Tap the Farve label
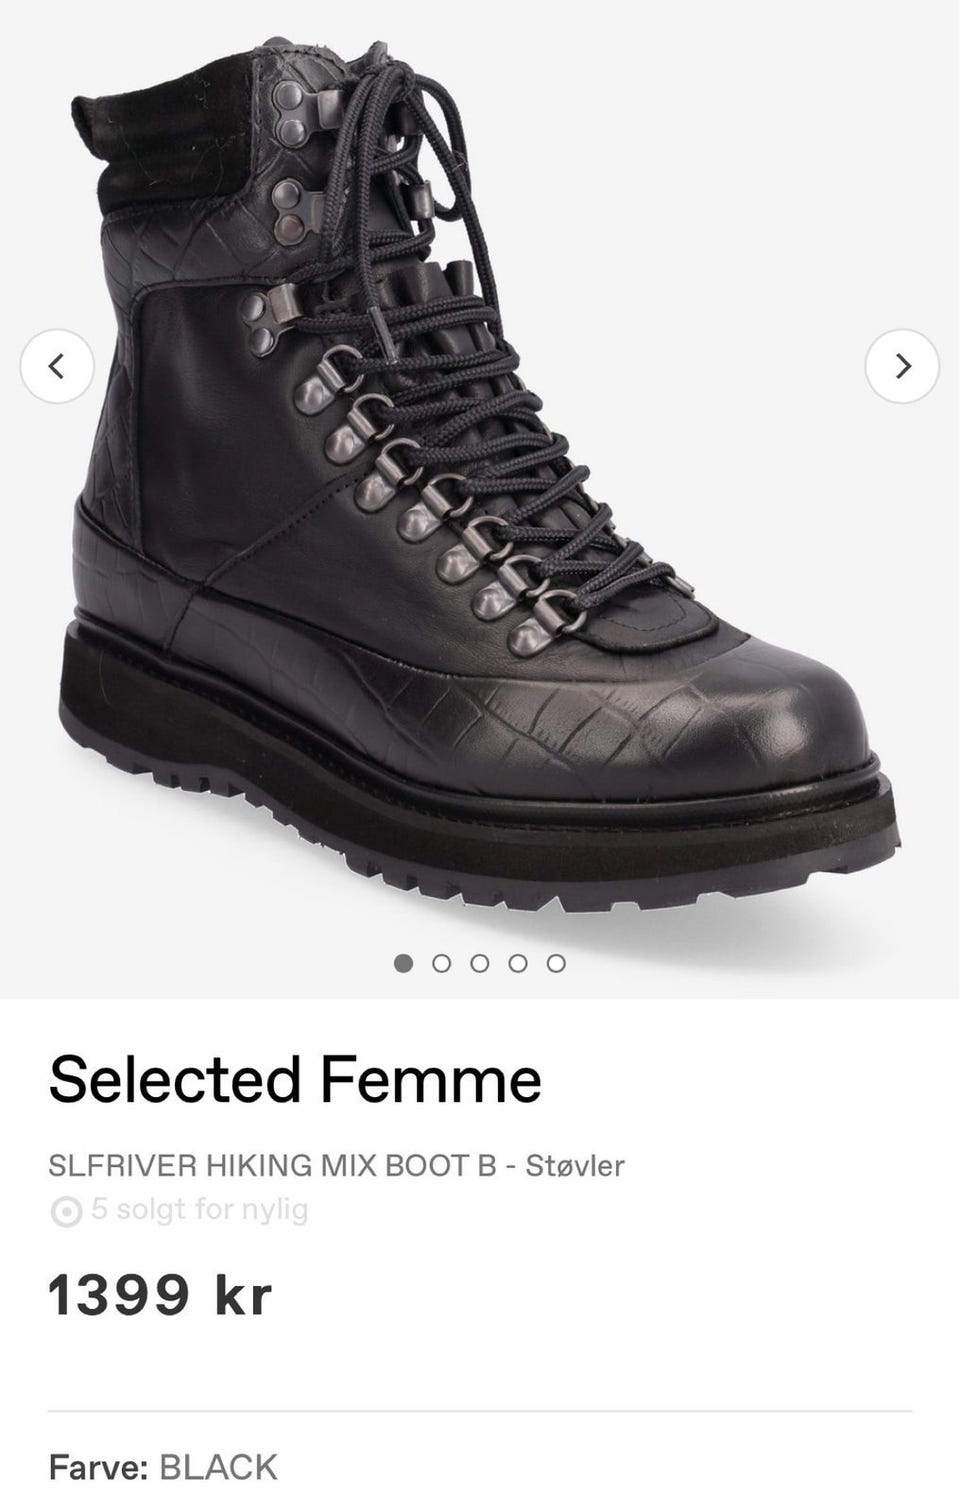Viewport: 960px width, 1512px height. (x=99, y=1467)
